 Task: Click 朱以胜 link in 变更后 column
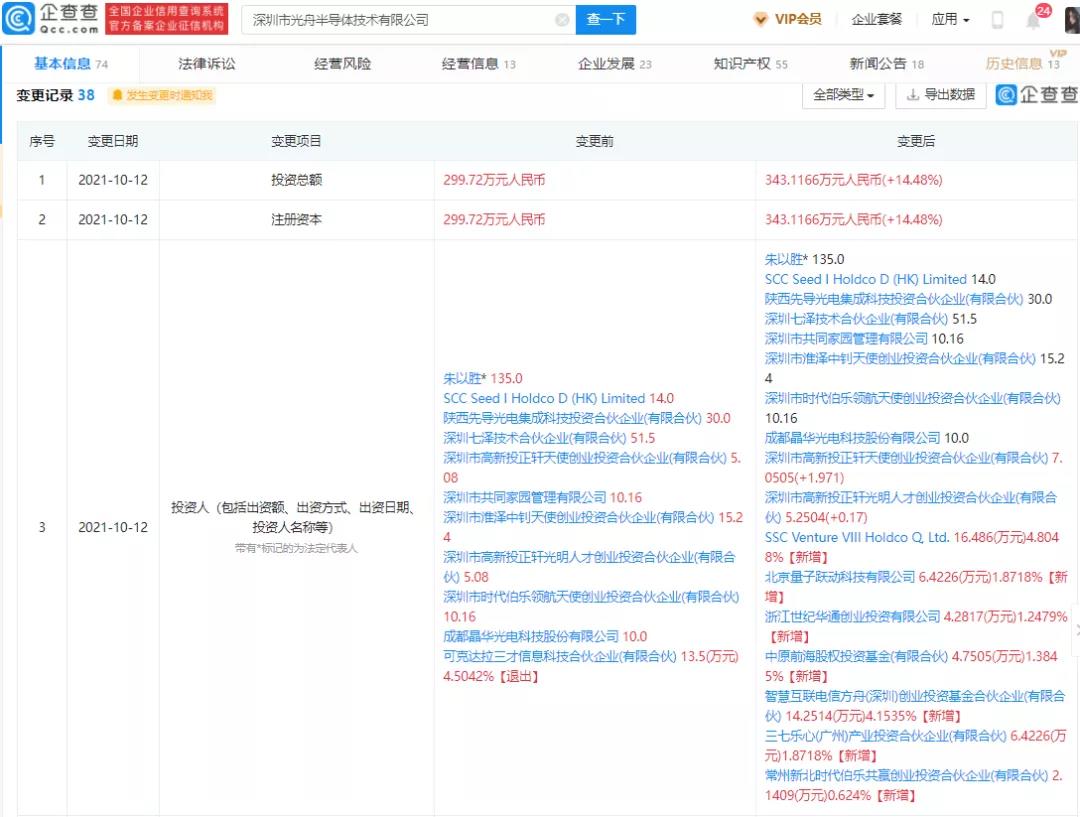[784, 259]
